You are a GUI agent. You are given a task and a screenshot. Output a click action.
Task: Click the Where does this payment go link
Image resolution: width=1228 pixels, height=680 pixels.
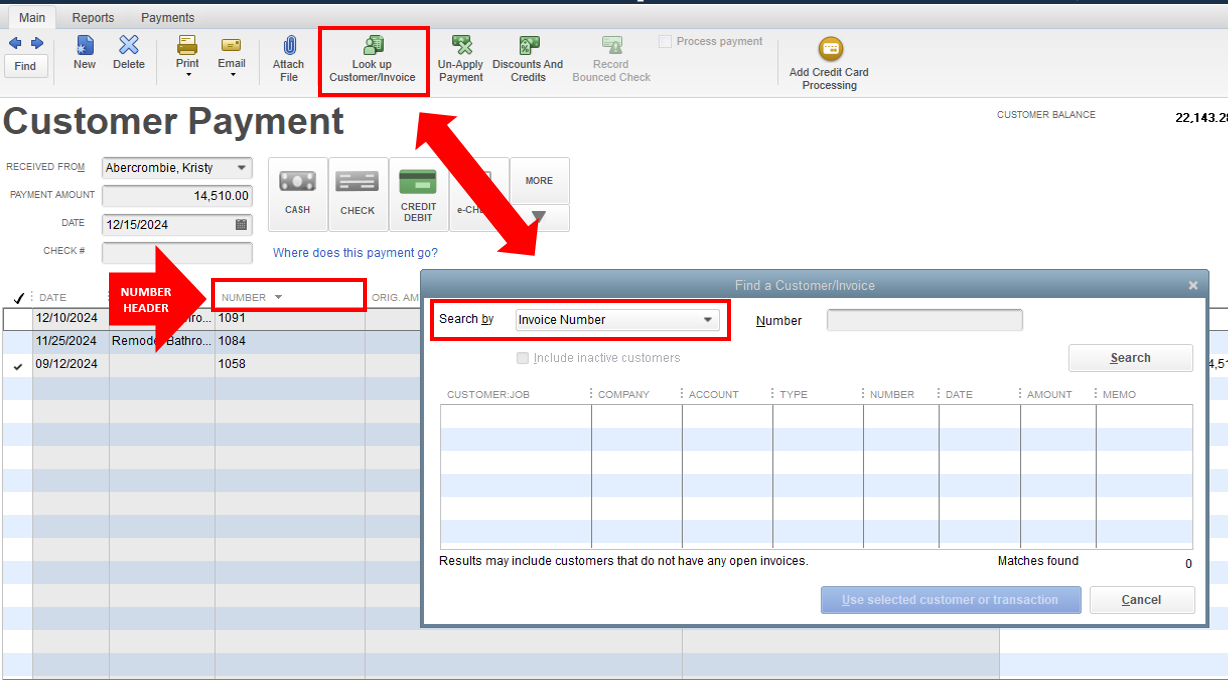pyautogui.click(x=356, y=253)
